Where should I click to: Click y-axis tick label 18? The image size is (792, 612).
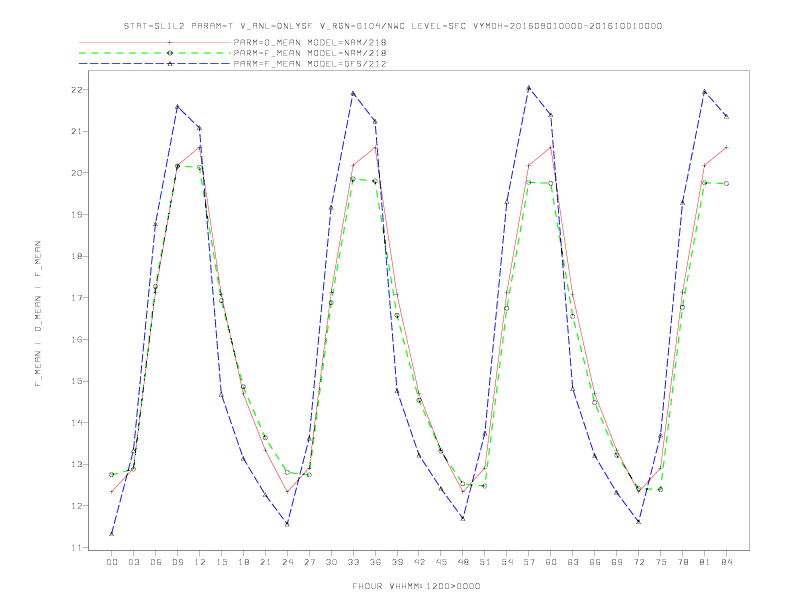click(x=76, y=256)
